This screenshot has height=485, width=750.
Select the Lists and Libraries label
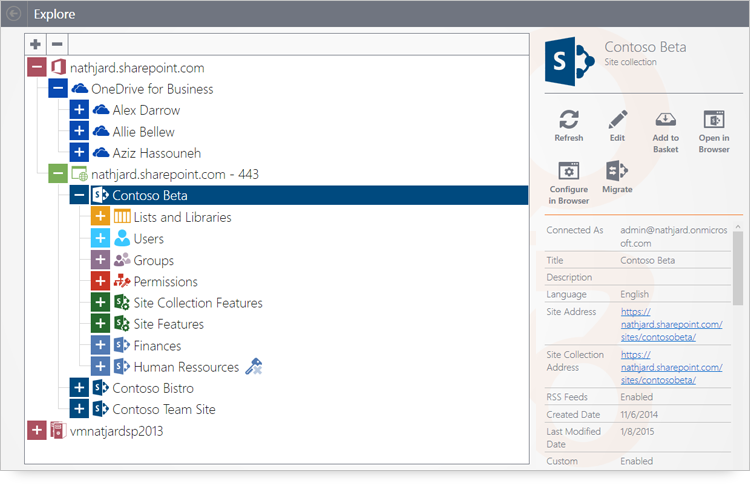(182, 217)
